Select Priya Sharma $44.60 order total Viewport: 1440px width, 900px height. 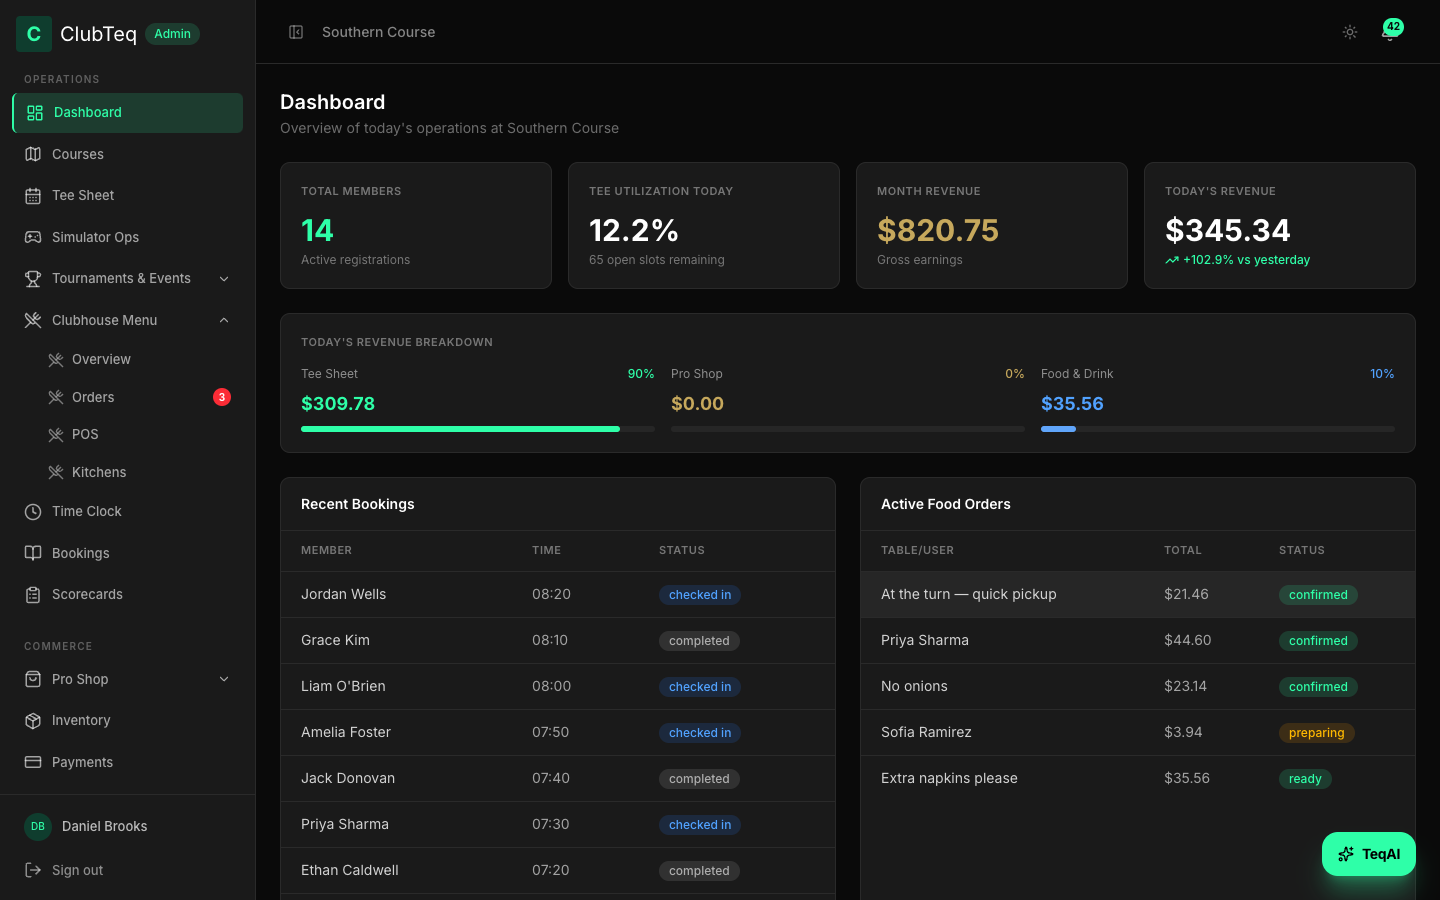point(1187,641)
